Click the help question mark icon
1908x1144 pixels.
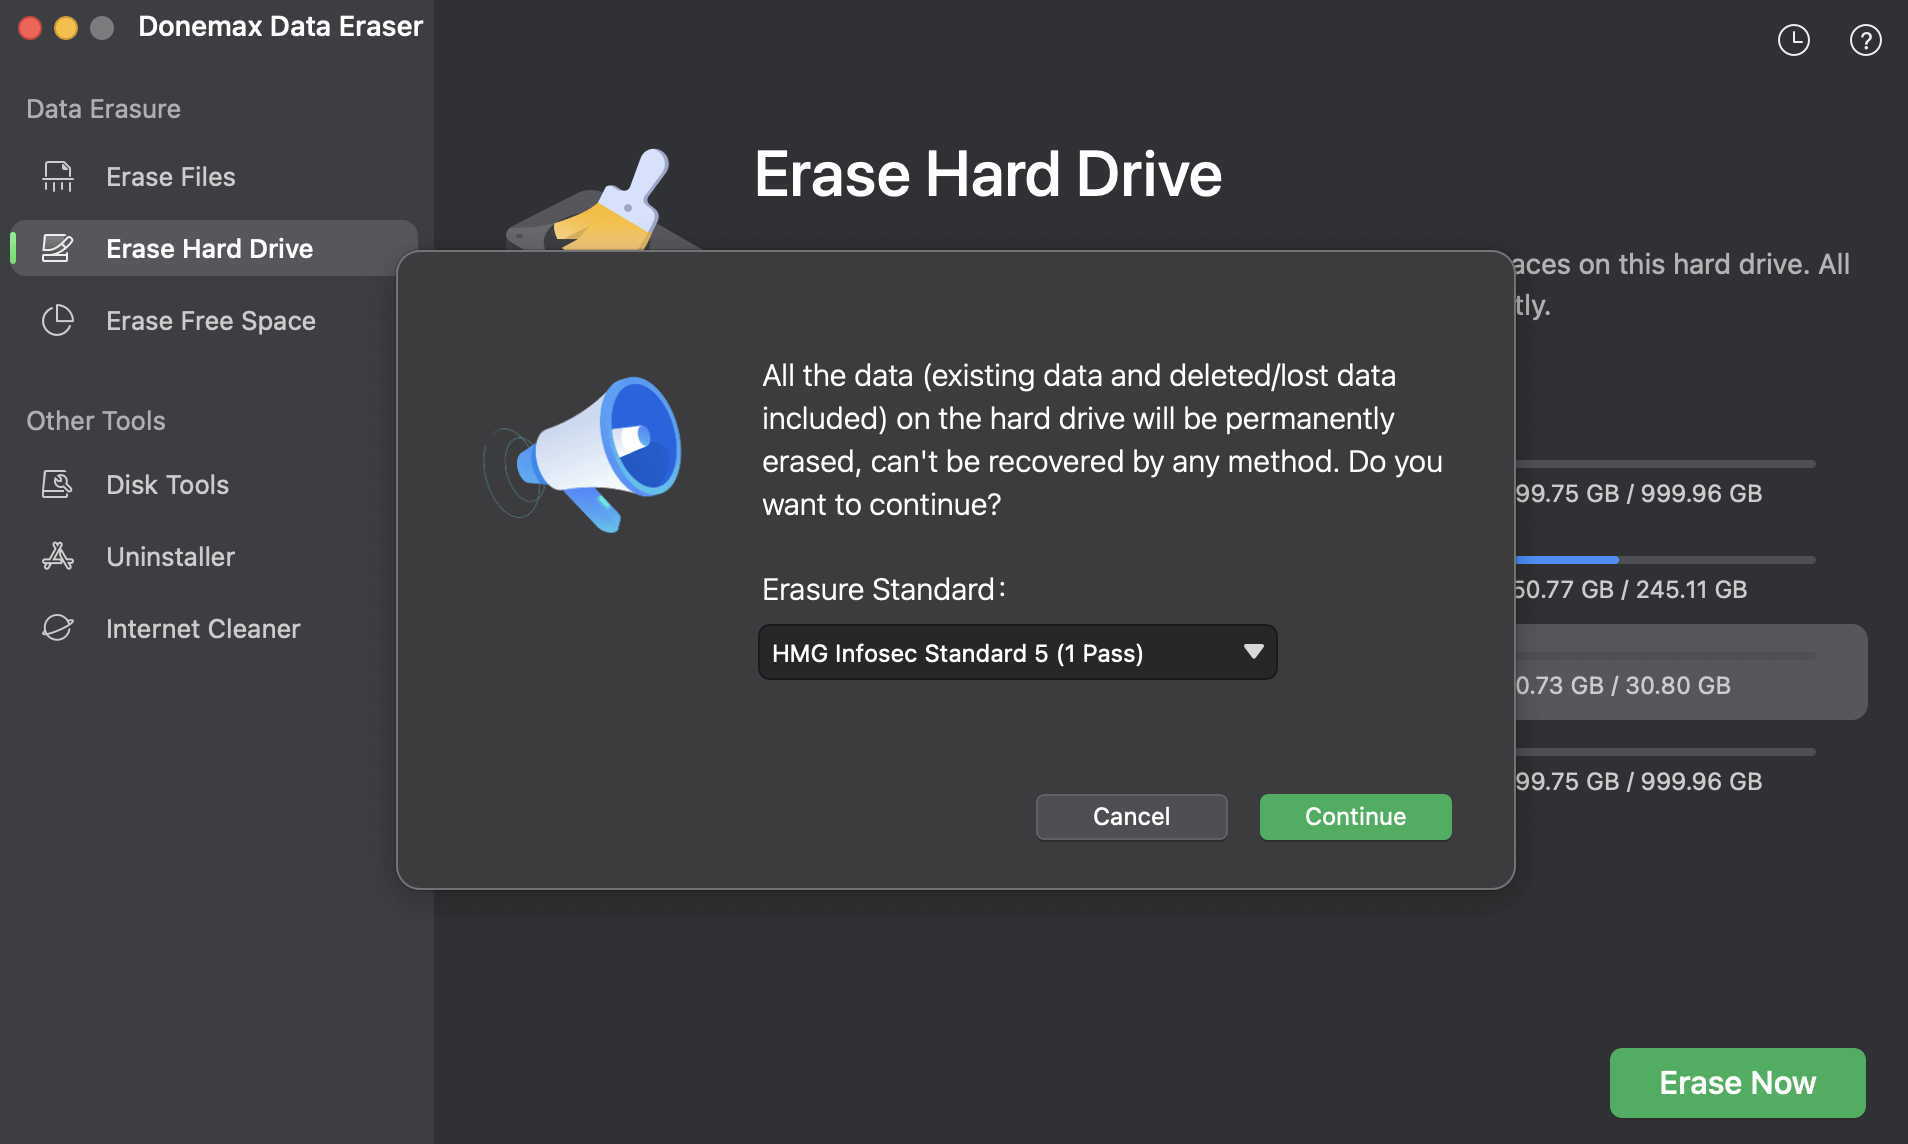point(1864,40)
